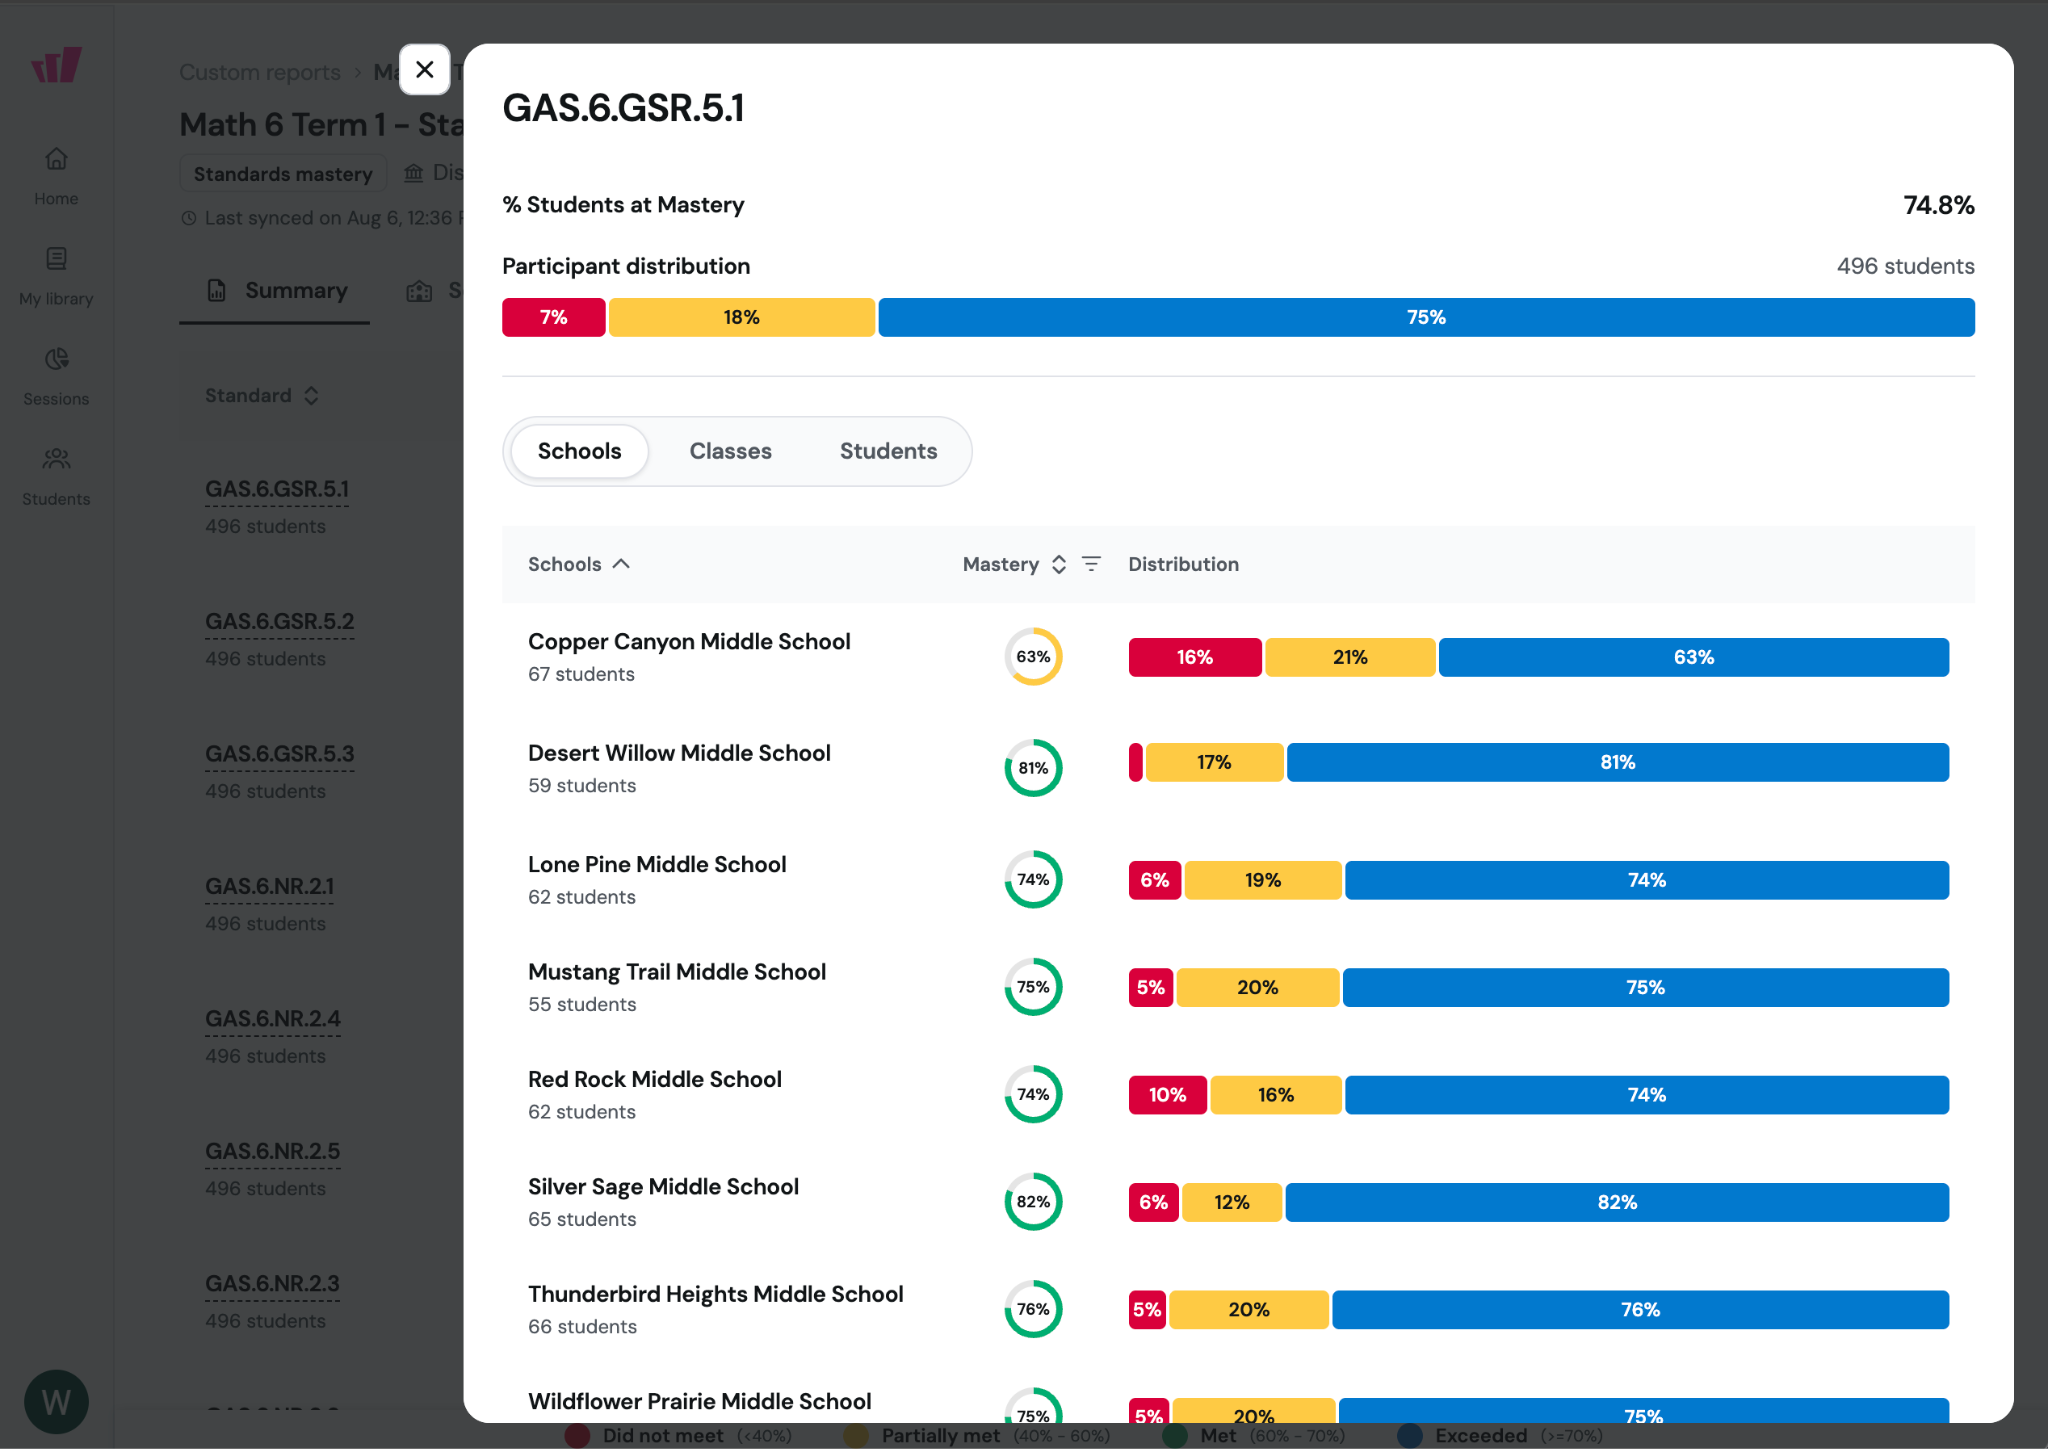
Task: Click the user avatar W icon
Action: pyautogui.click(x=56, y=1401)
